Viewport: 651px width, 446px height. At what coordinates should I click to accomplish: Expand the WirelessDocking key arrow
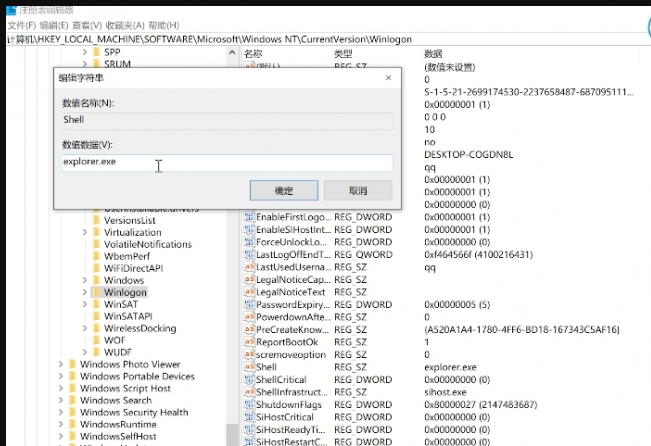click(x=85, y=328)
